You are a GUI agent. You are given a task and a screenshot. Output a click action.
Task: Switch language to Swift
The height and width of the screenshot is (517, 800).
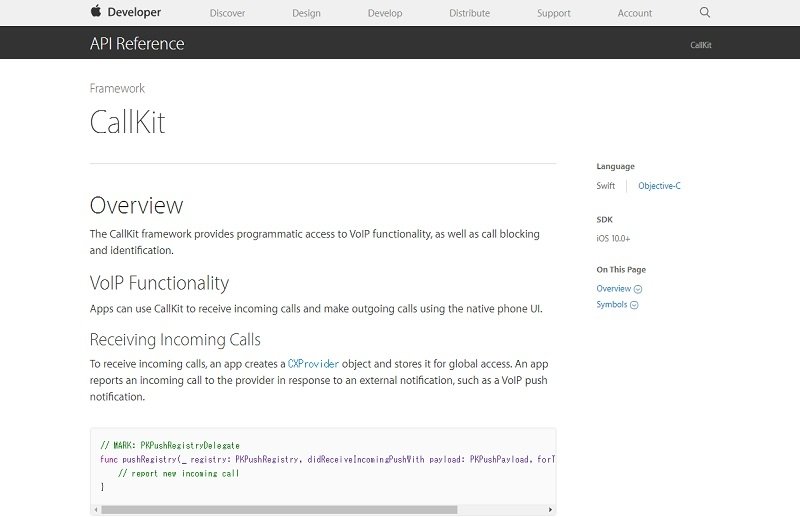coord(606,186)
